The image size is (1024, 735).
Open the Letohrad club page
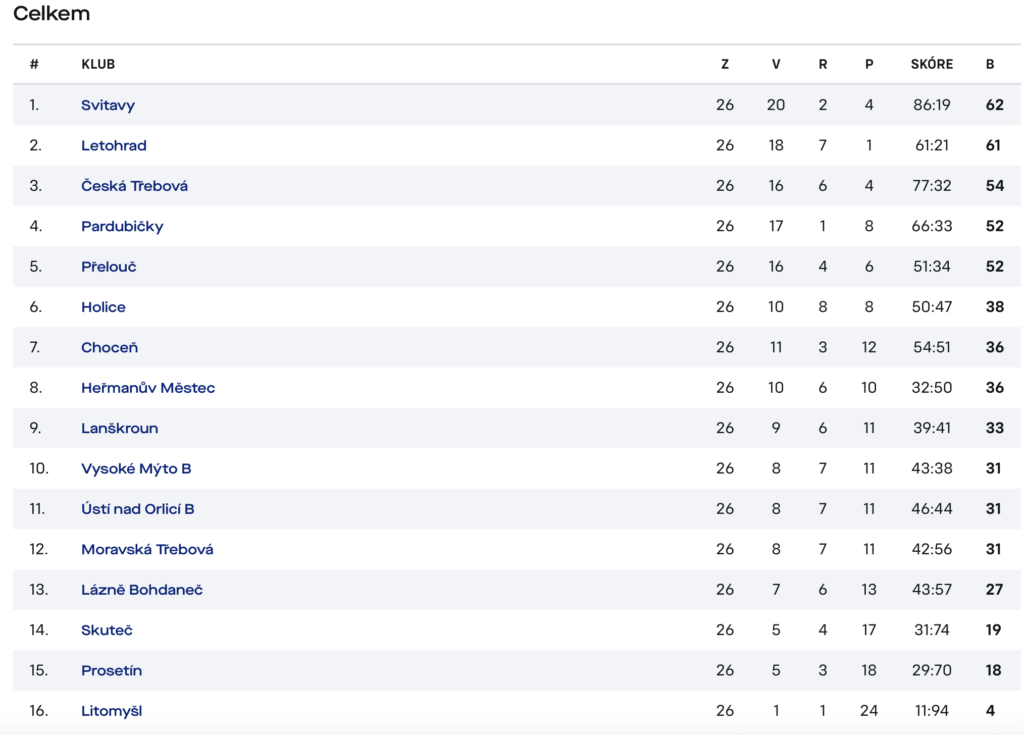(x=114, y=146)
